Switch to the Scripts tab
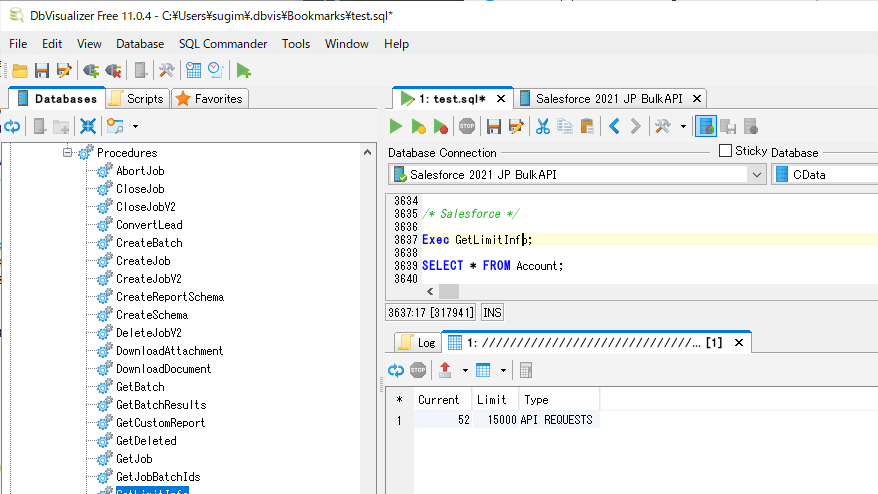The image size is (878, 494). coord(138,99)
